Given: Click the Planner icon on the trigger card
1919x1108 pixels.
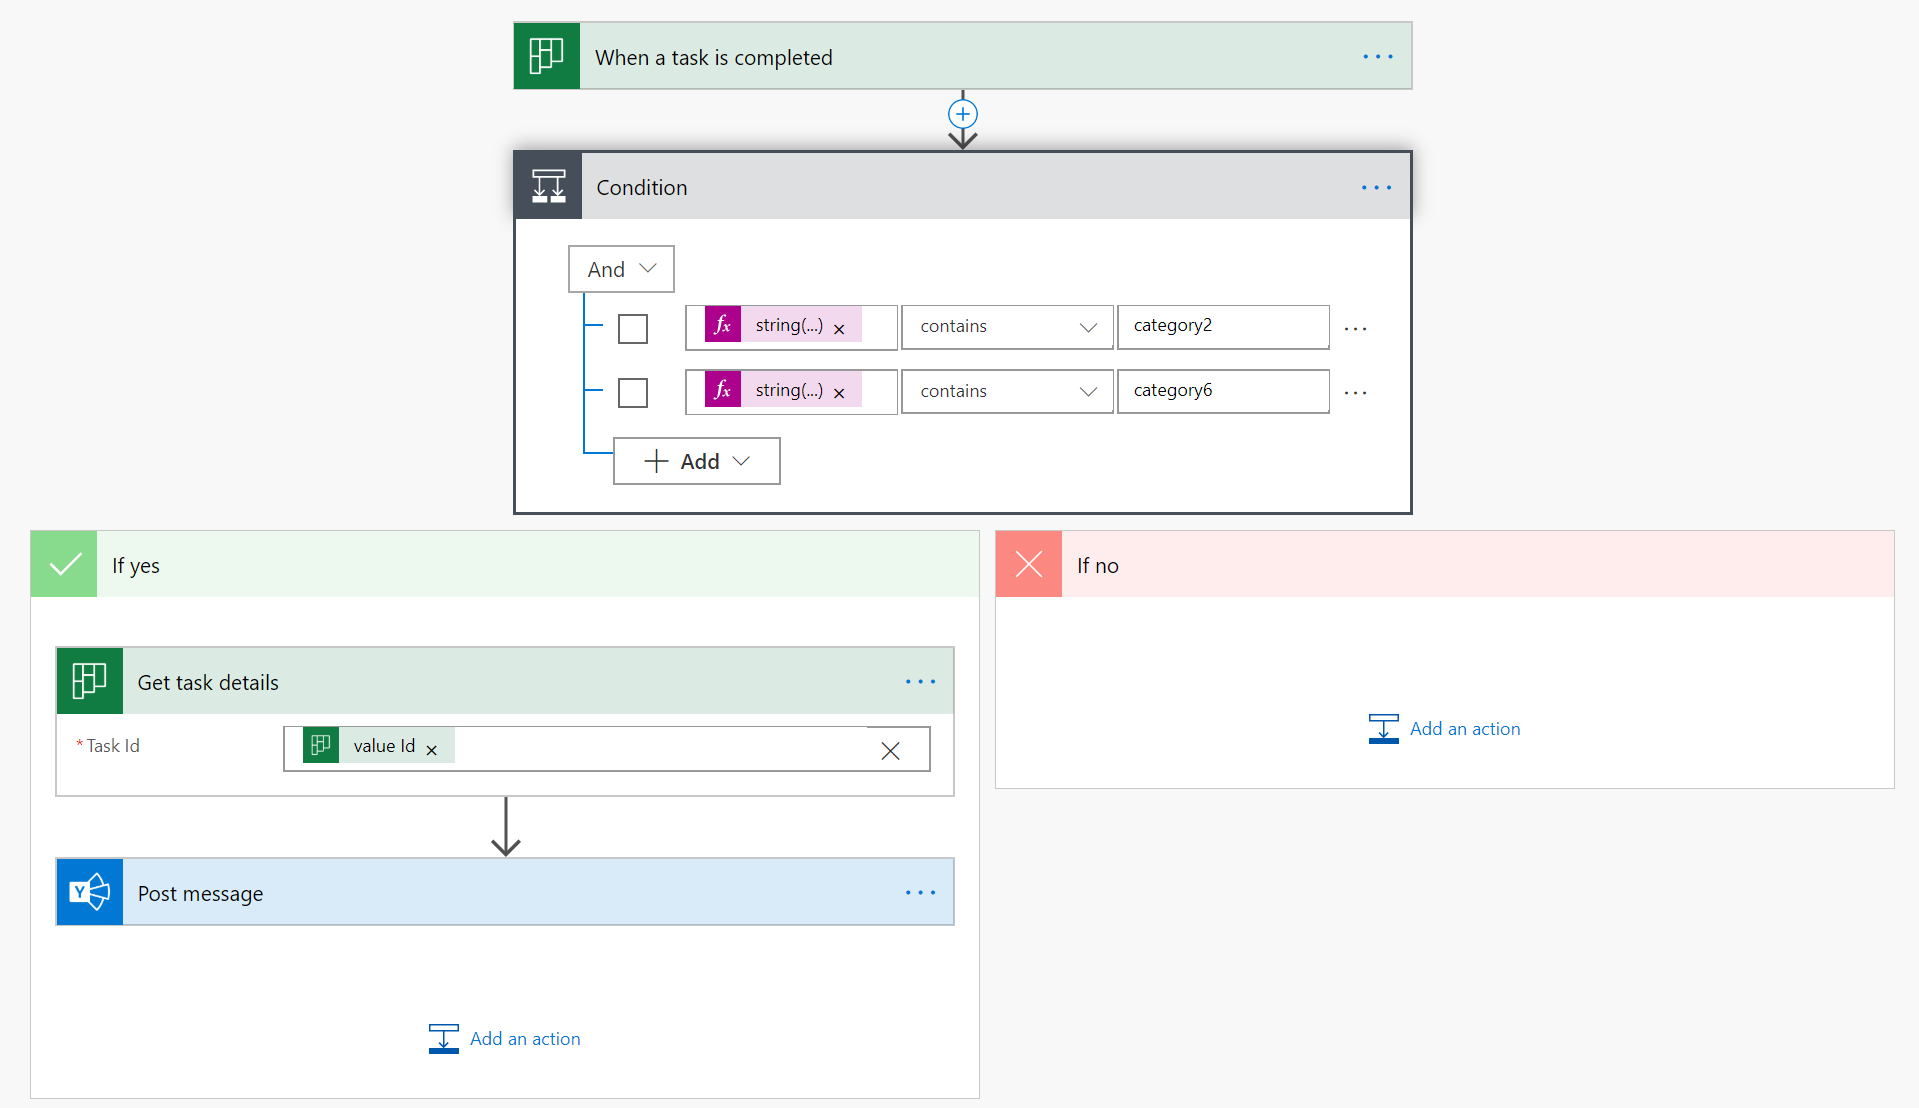Looking at the screenshot, I should click(546, 56).
